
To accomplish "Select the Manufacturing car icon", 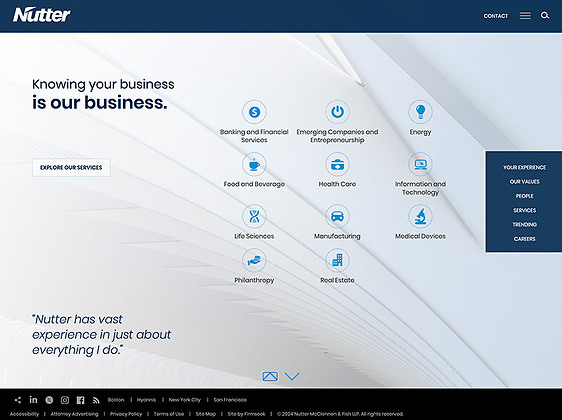I will pyautogui.click(x=337, y=216).
